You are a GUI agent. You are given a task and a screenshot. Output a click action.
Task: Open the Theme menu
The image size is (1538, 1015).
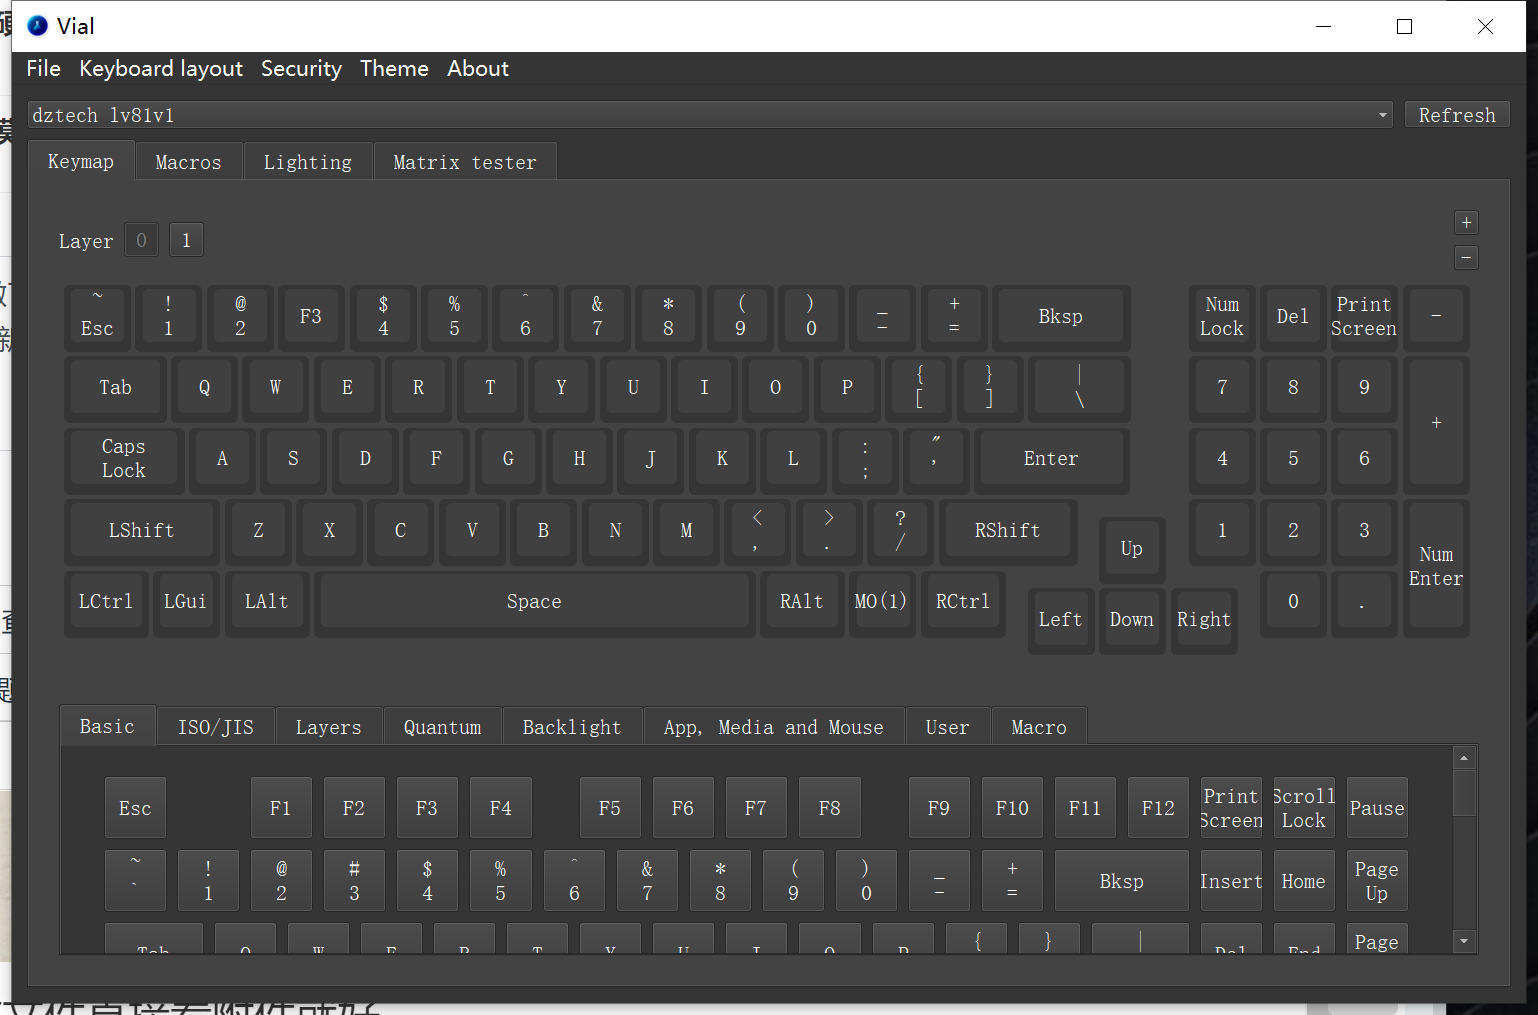click(394, 69)
